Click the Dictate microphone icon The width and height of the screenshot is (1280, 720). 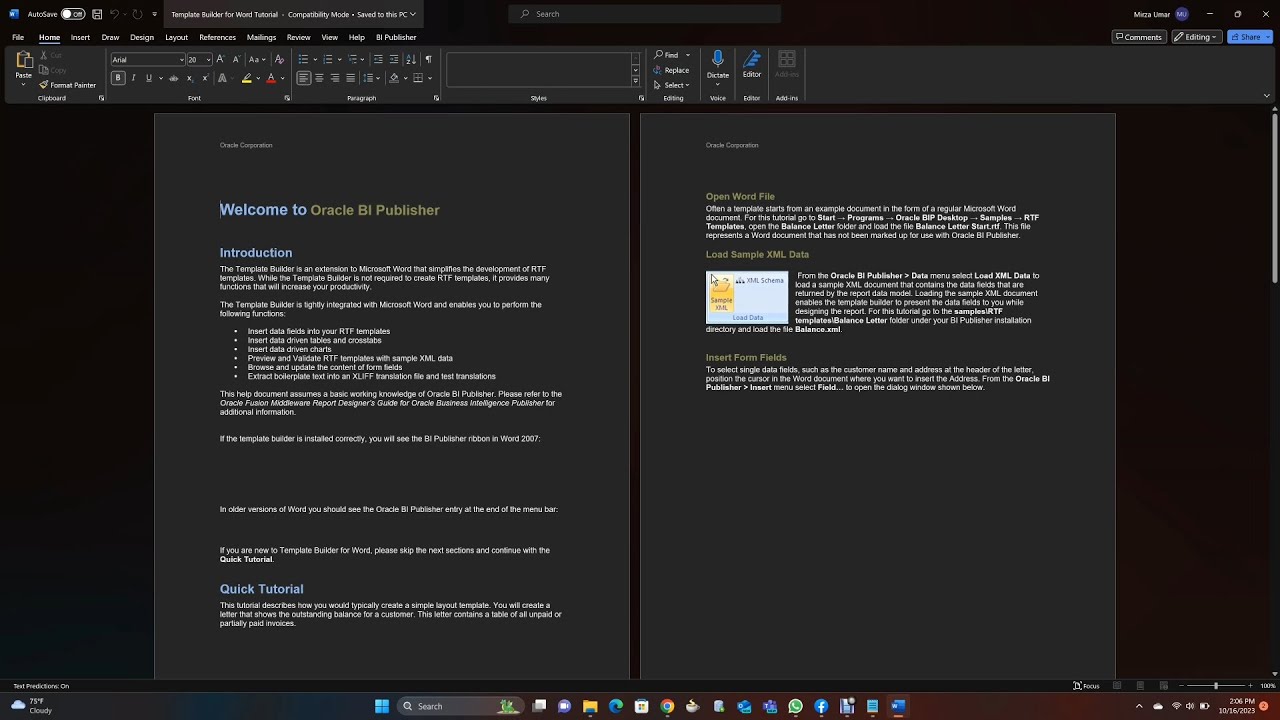[718, 60]
